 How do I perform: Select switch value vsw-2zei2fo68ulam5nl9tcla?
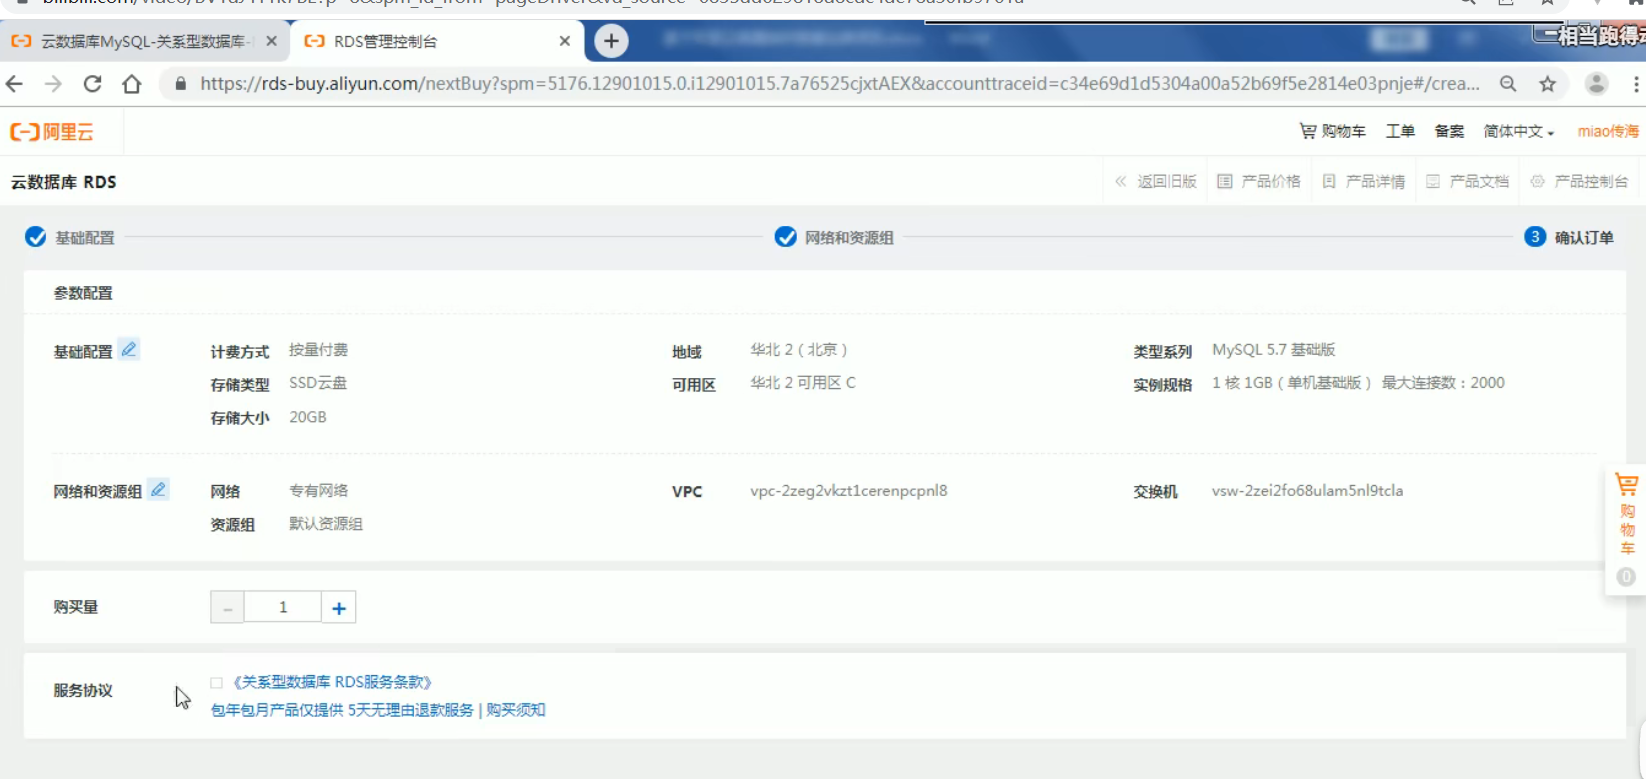pos(1307,491)
